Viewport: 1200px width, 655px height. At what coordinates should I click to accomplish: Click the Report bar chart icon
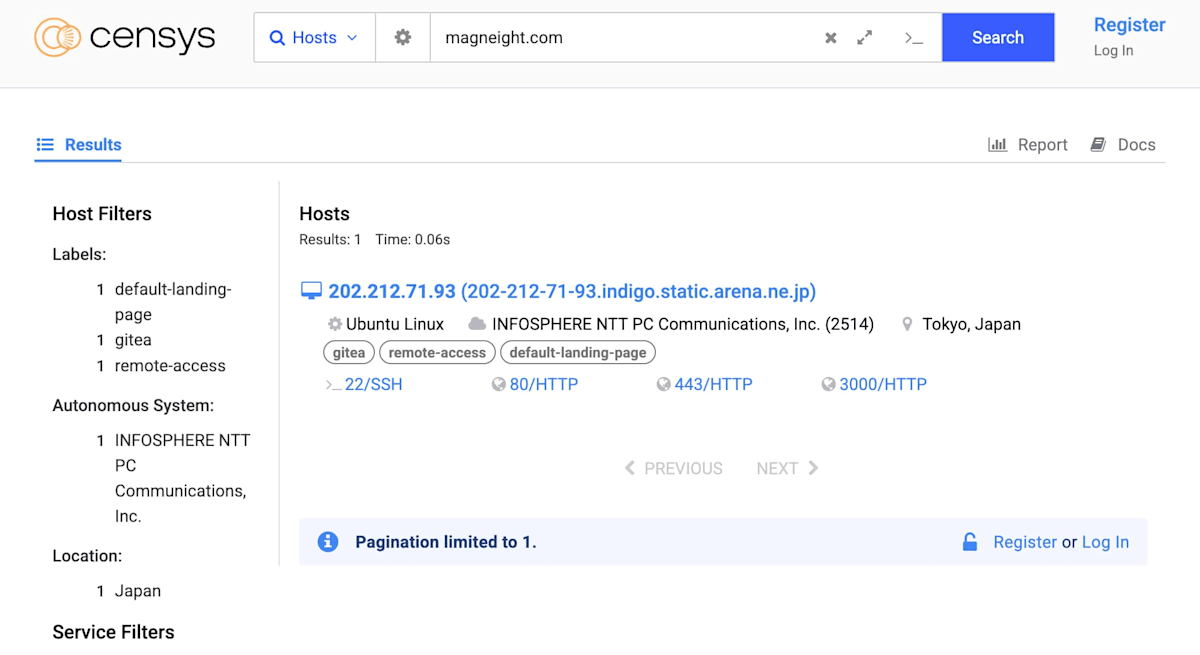point(997,145)
